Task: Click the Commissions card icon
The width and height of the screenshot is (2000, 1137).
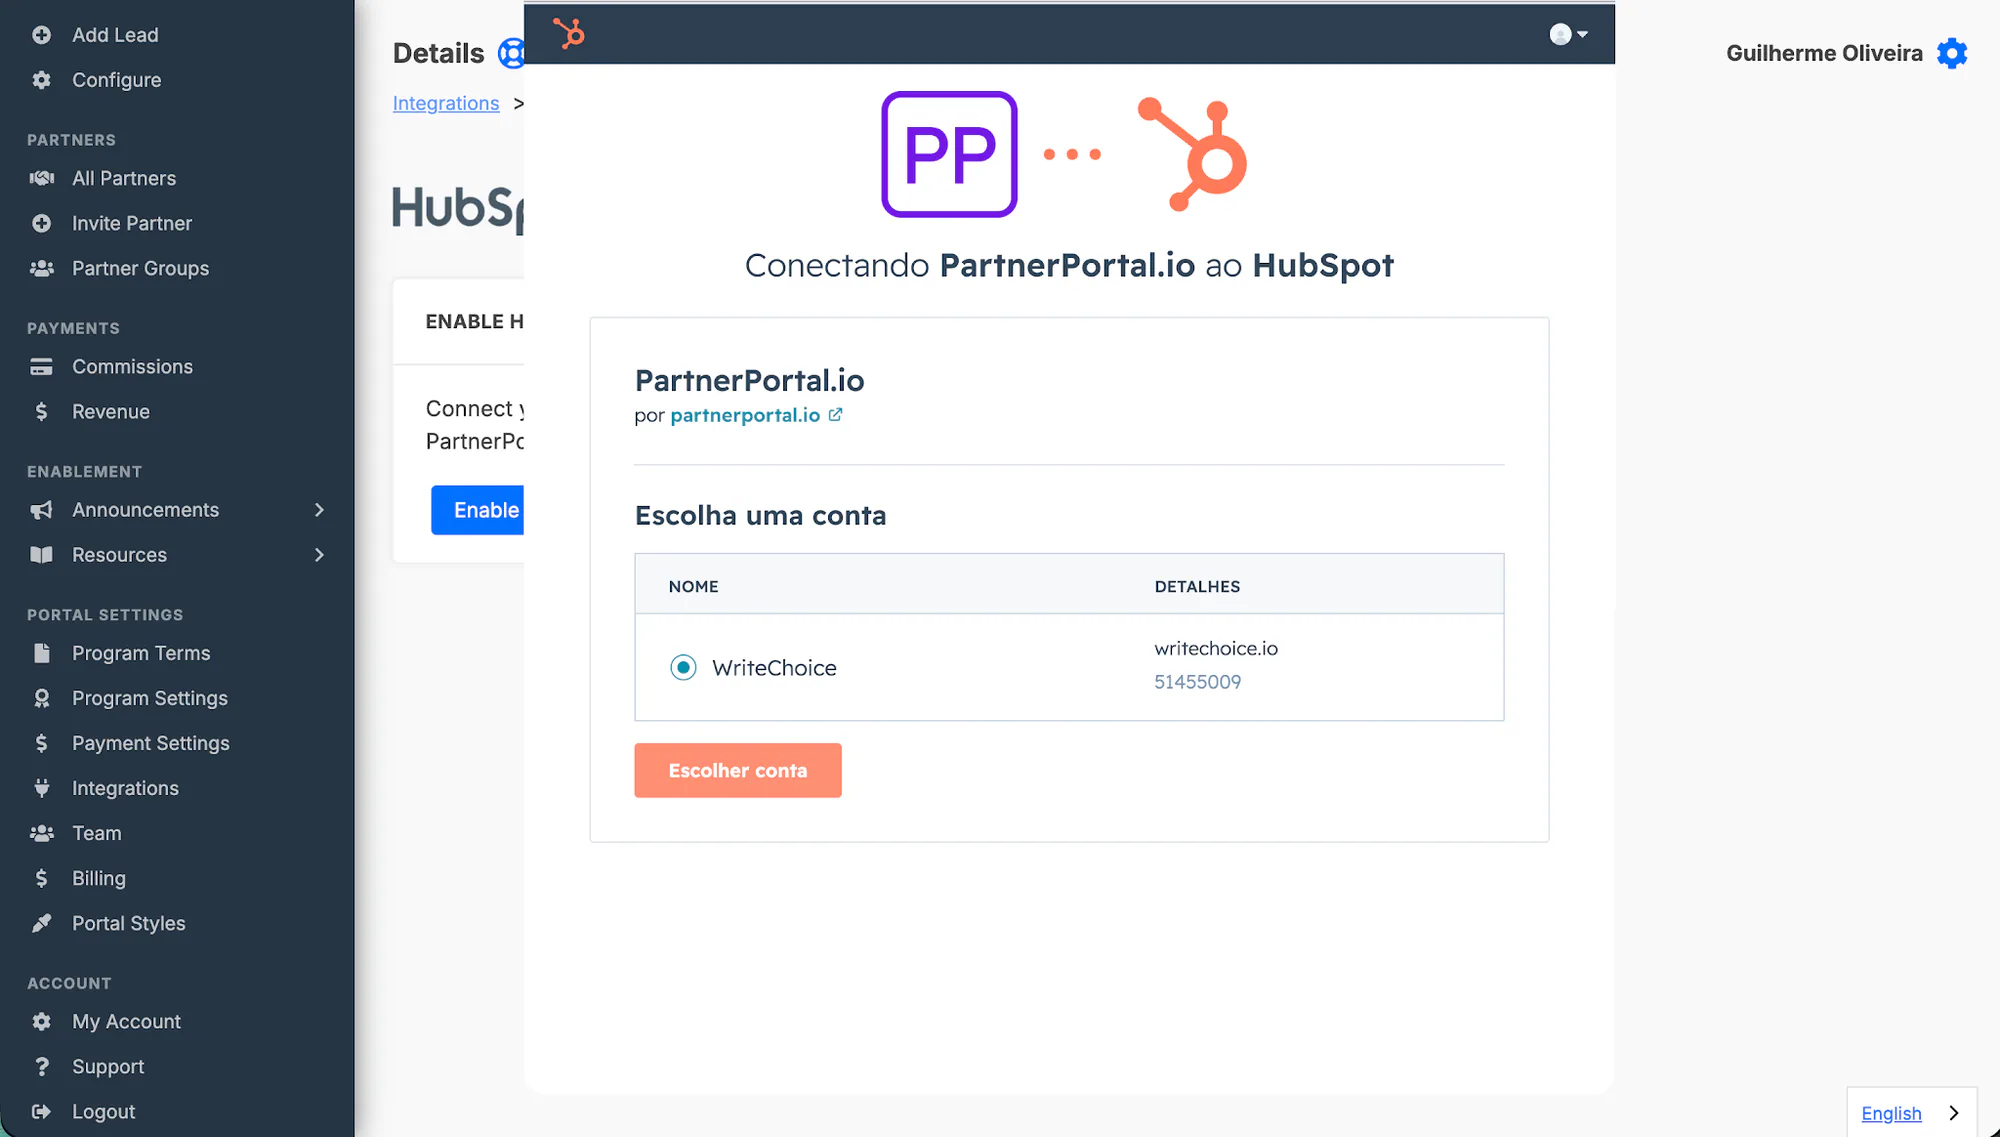Action: tap(41, 367)
